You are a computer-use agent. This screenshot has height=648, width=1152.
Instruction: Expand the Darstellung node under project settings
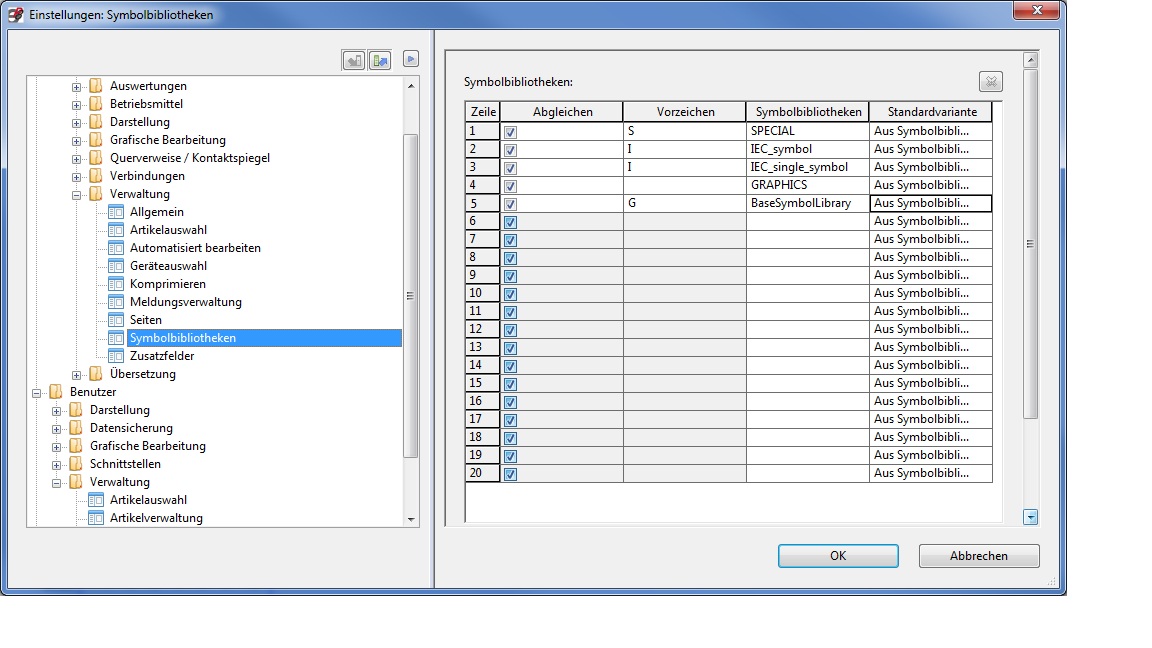pos(76,123)
